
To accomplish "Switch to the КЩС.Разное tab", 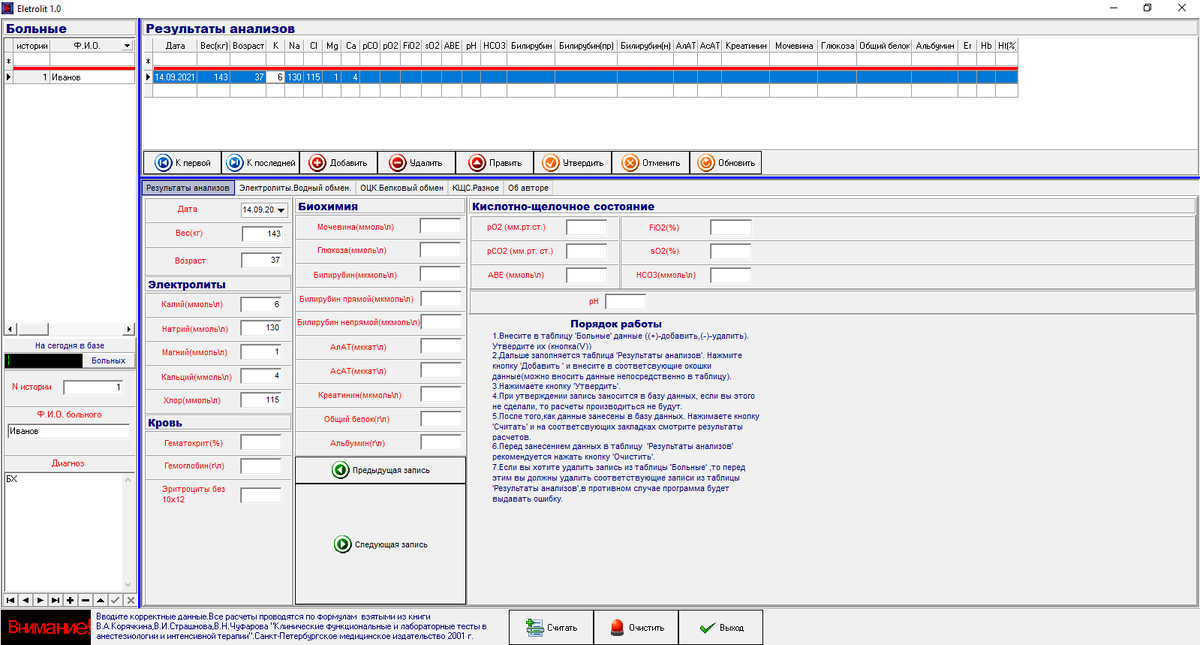I will pyautogui.click(x=475, y=187).
